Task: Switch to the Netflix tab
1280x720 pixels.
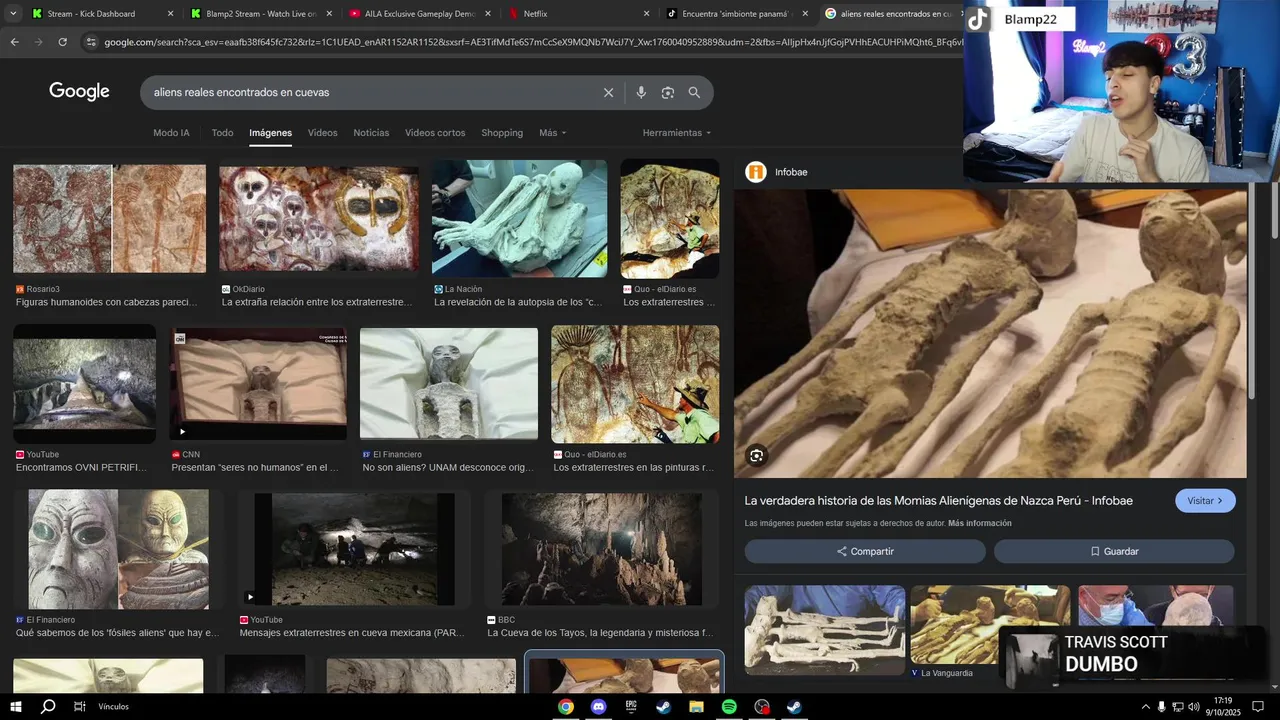Action: pyautogui.click(x=578, y=14)
